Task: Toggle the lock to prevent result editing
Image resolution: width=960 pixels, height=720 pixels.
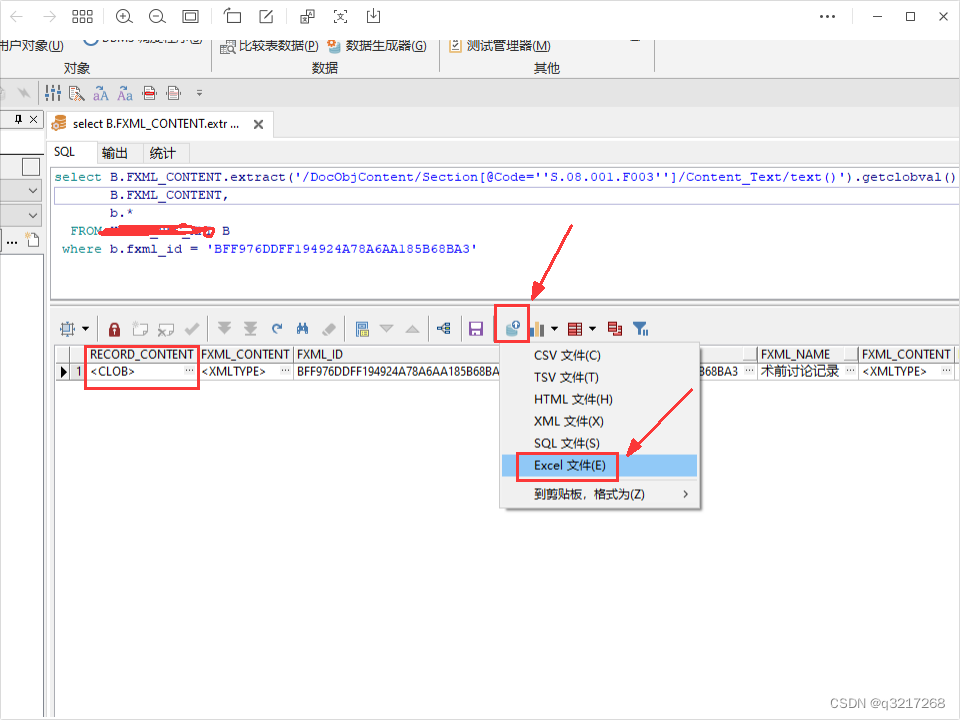Action: click(x=114, y=328)
